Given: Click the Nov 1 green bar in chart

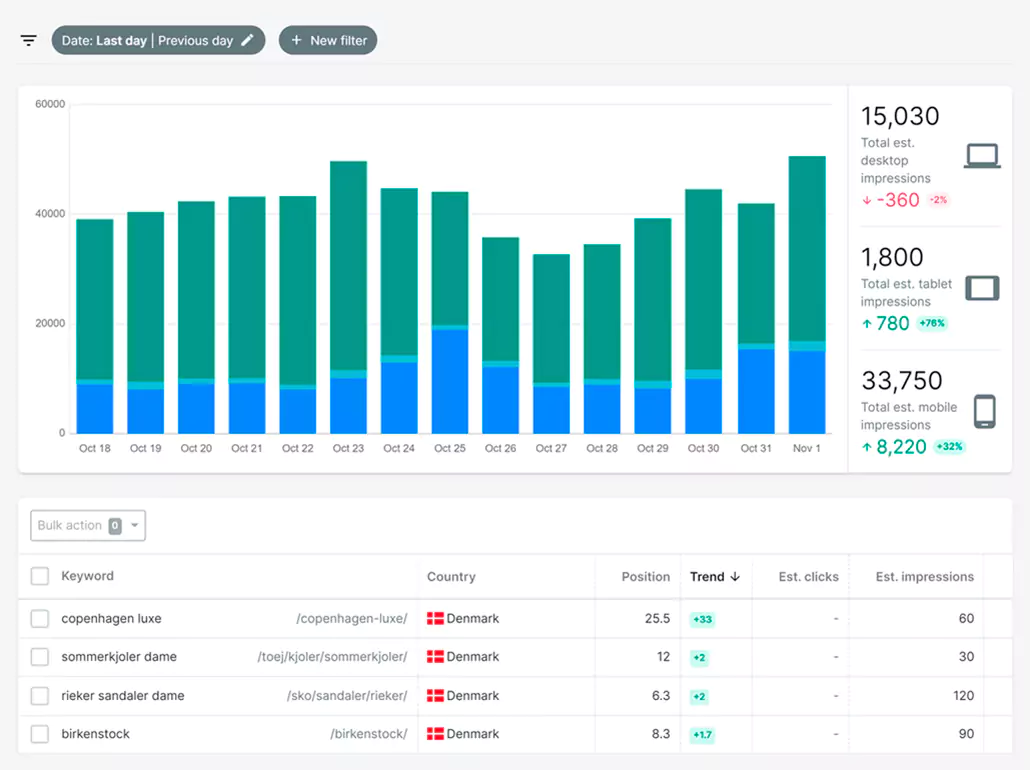Looking at the screenshot, I should (807, 248).
